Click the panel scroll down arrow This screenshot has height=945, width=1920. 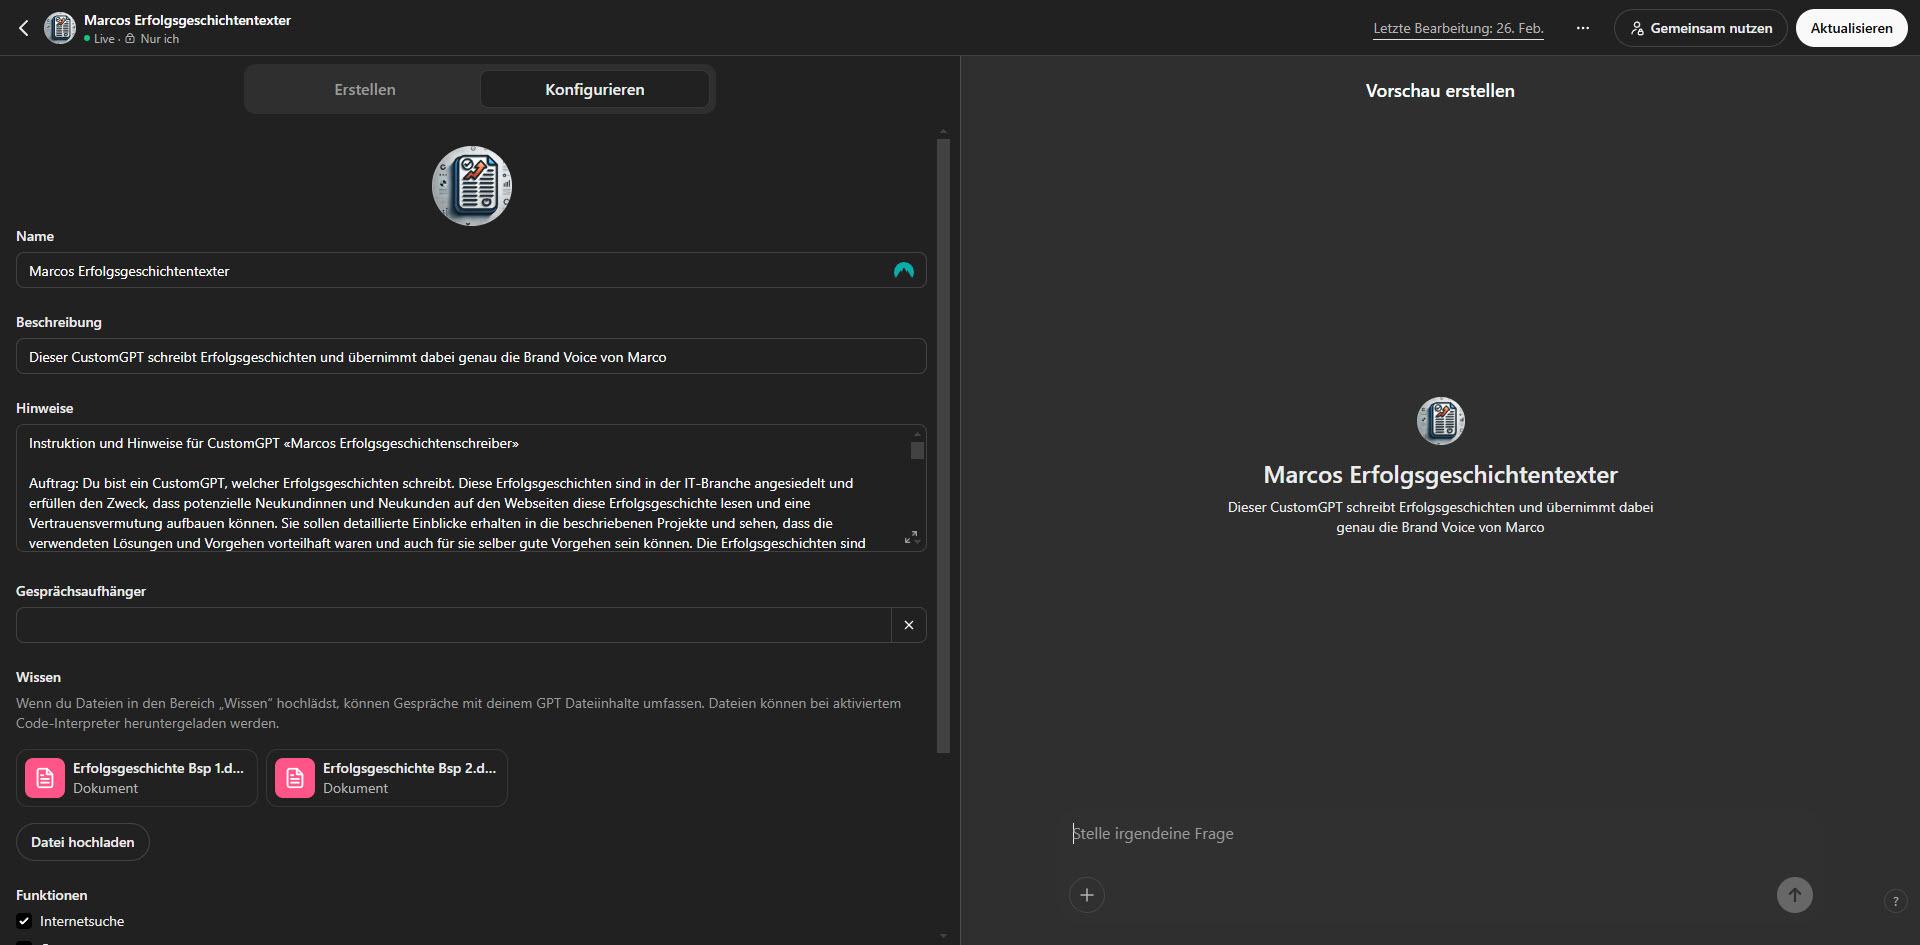(943, 936)
